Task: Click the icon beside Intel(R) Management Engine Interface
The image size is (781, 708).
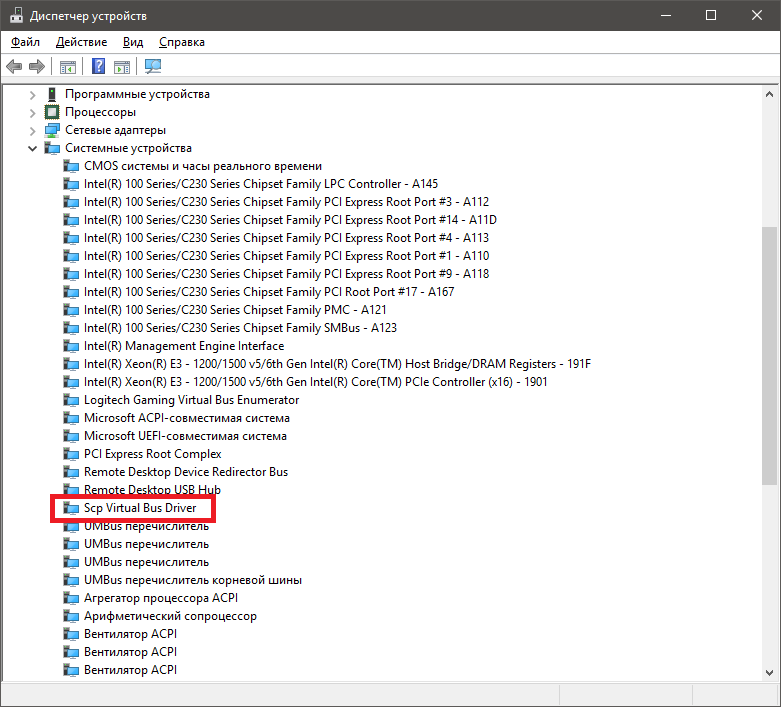Action: click(x=71, y=346)
